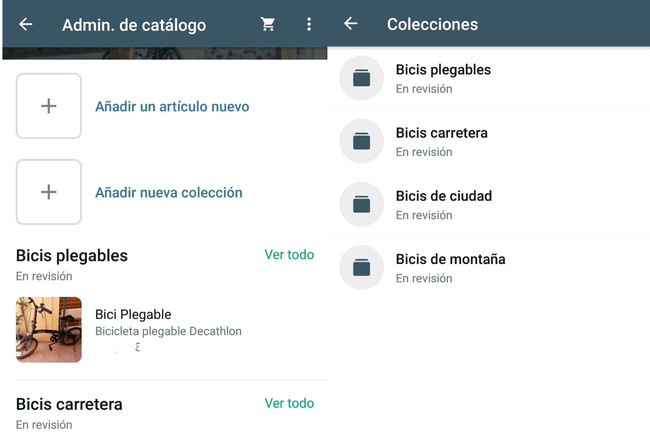Select the Bicis de ciudad collection icon
This screenshot has width=650, height=437.
click(362, 204)
